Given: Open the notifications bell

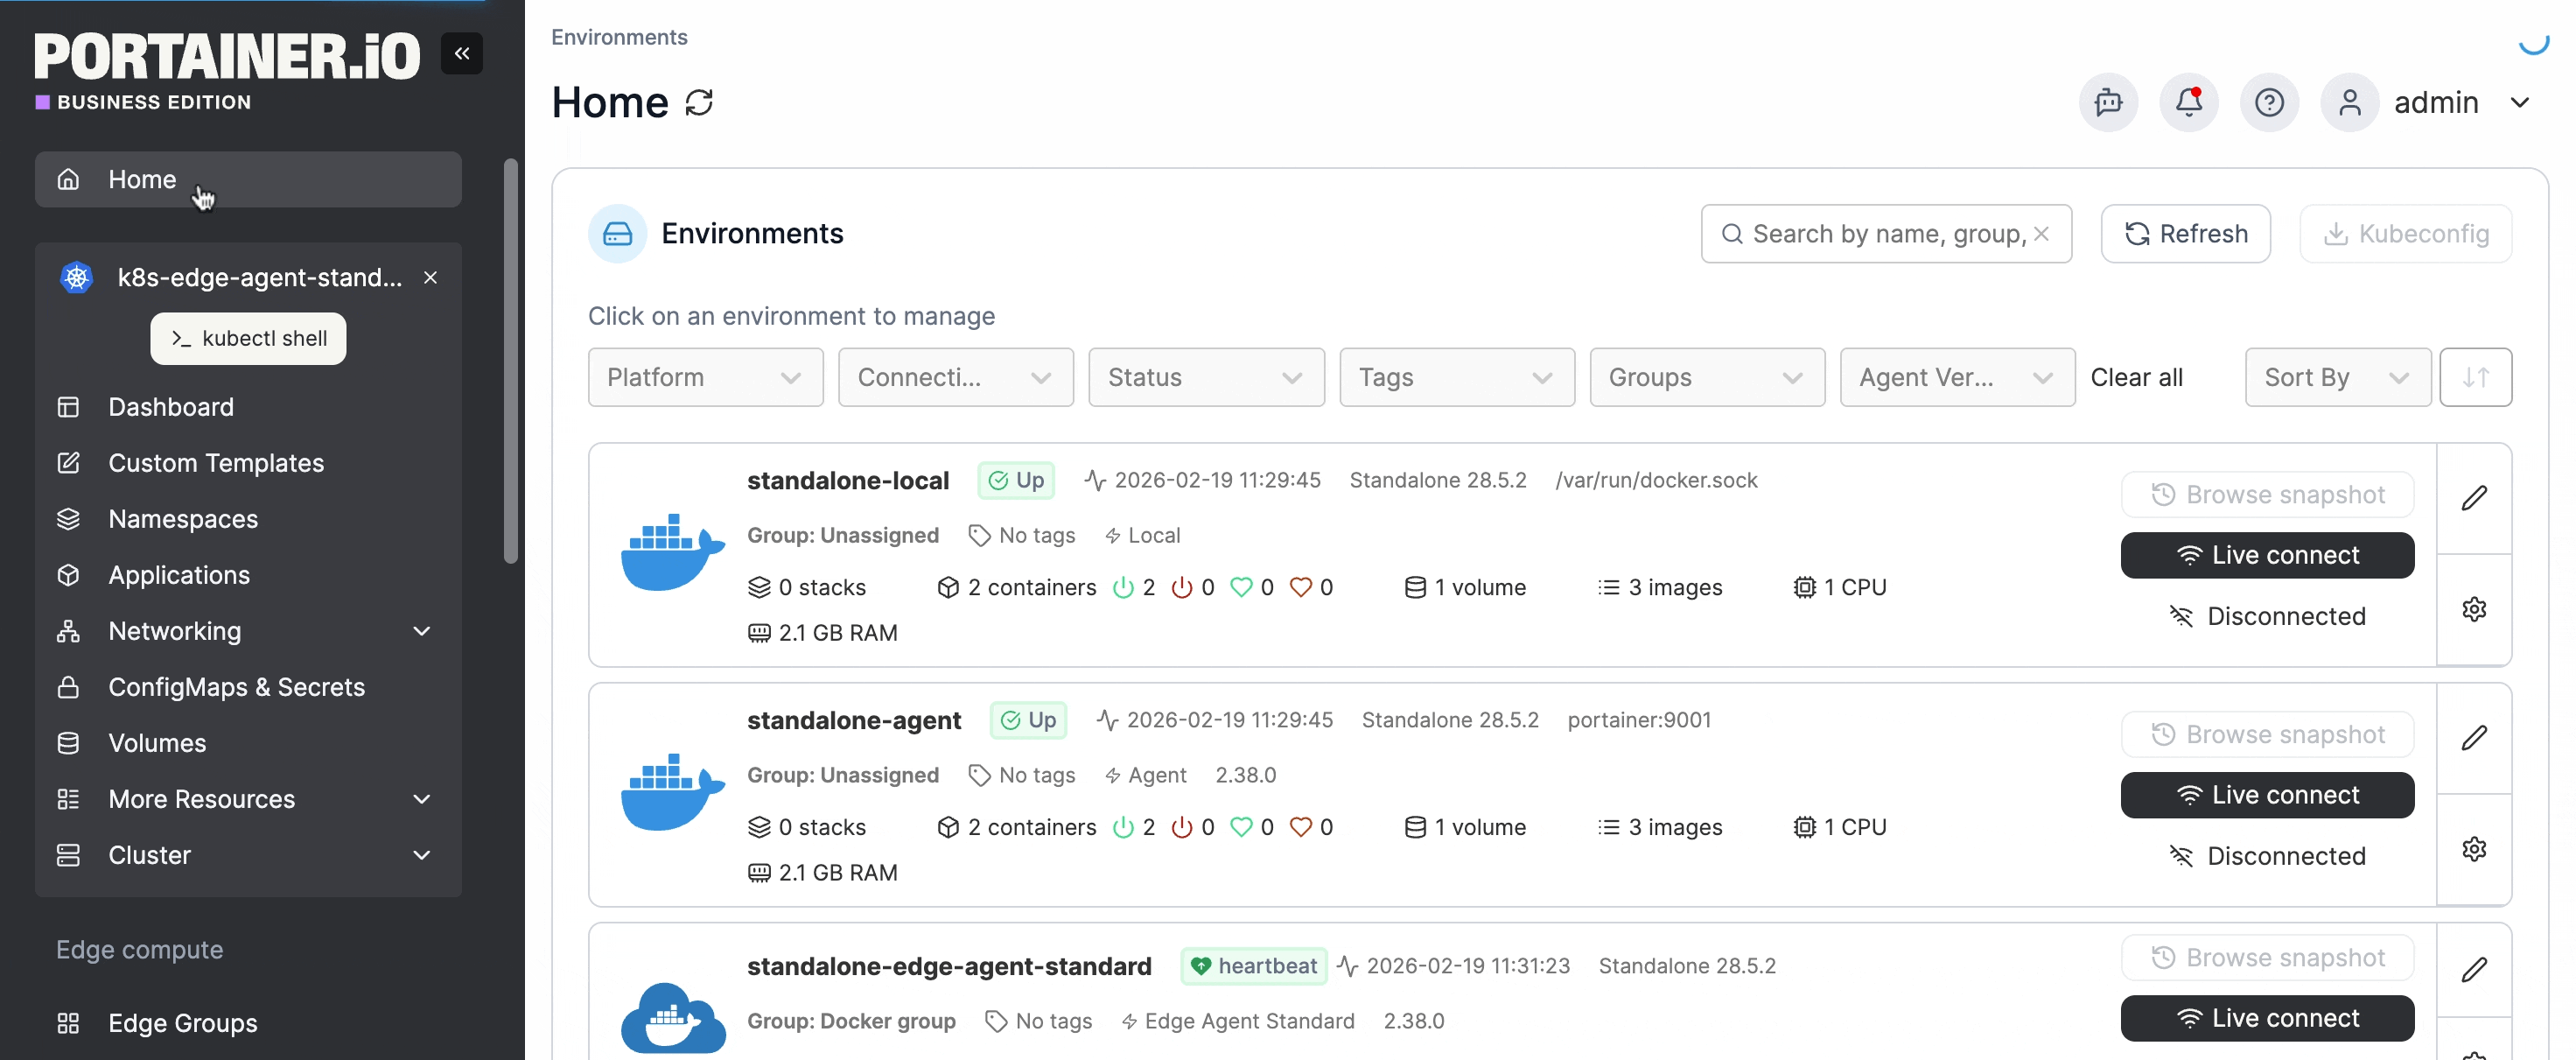Looking at the screenshot, I should [2188, 102].
